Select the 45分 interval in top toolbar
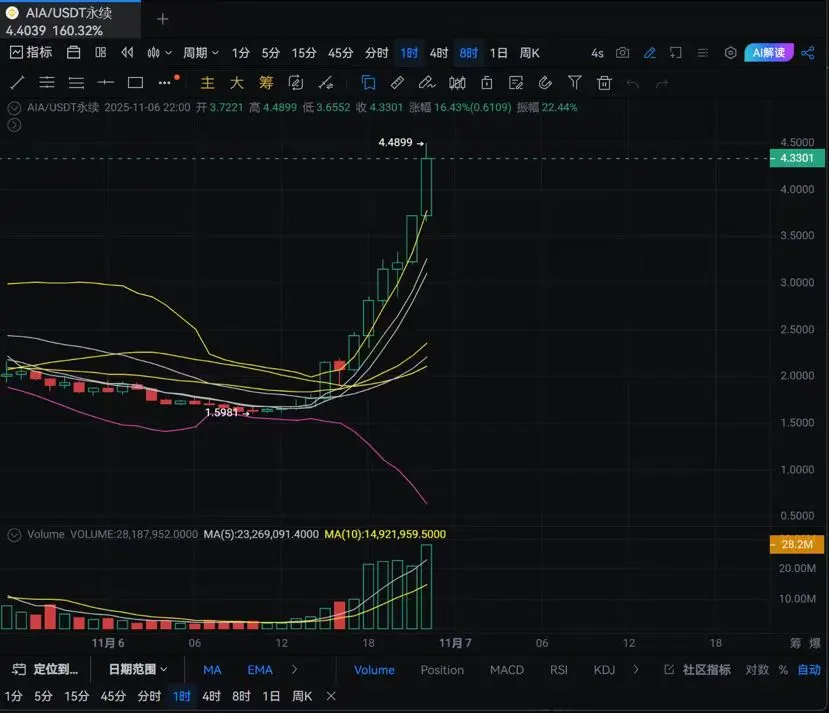Screen dimensions: 829x713 (x=340, y=53)
